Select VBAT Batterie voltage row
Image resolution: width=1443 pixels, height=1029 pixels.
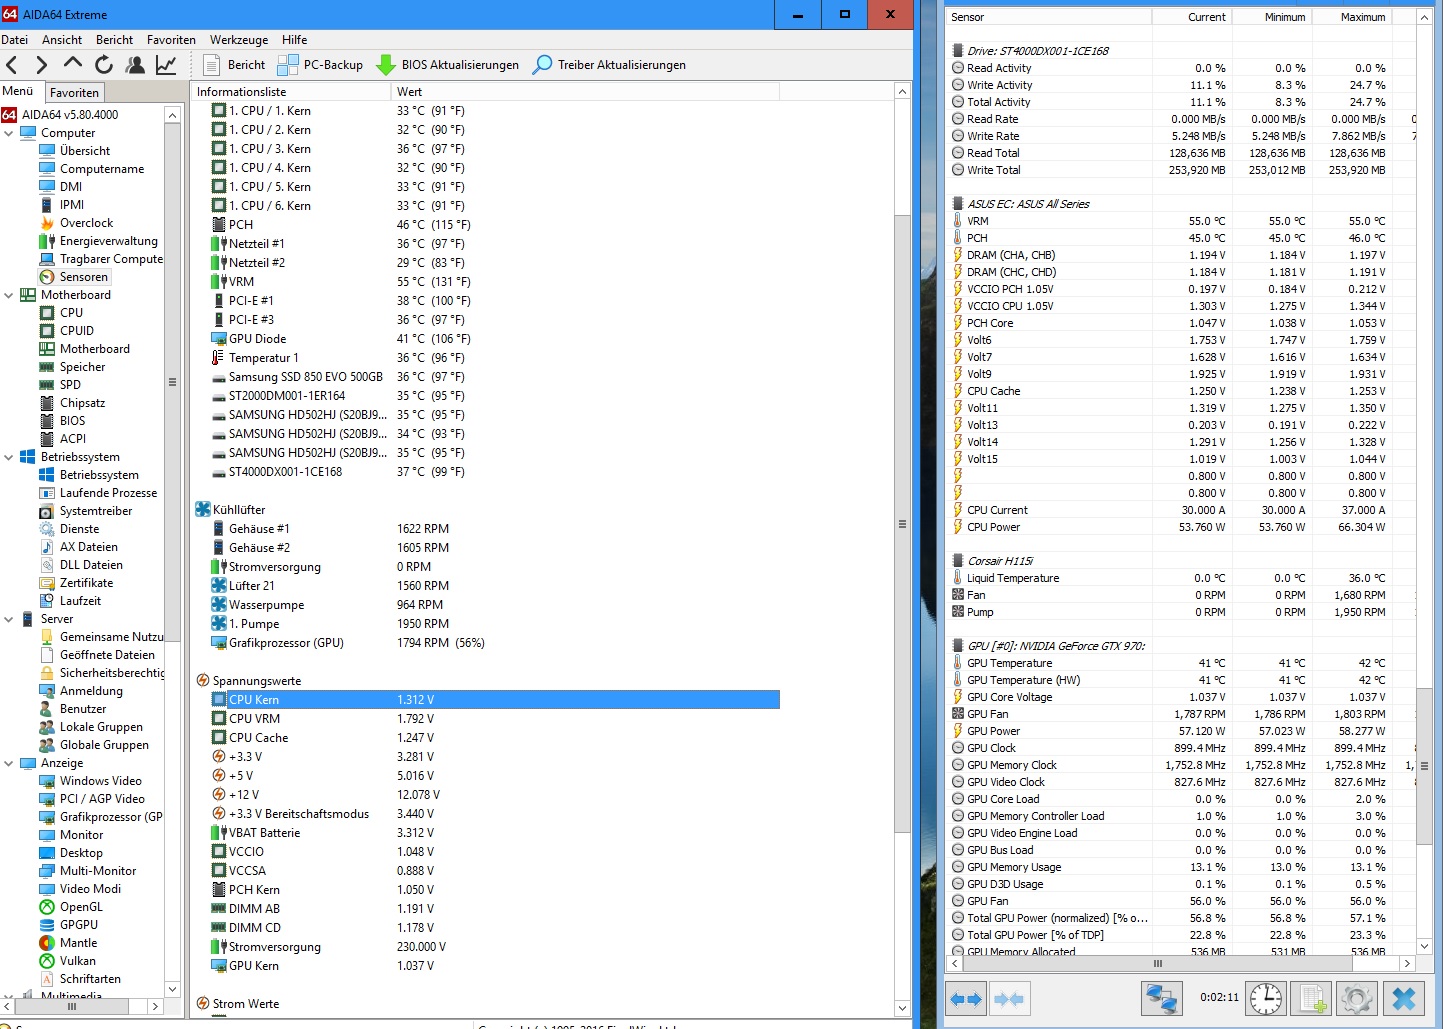point(495,833)
